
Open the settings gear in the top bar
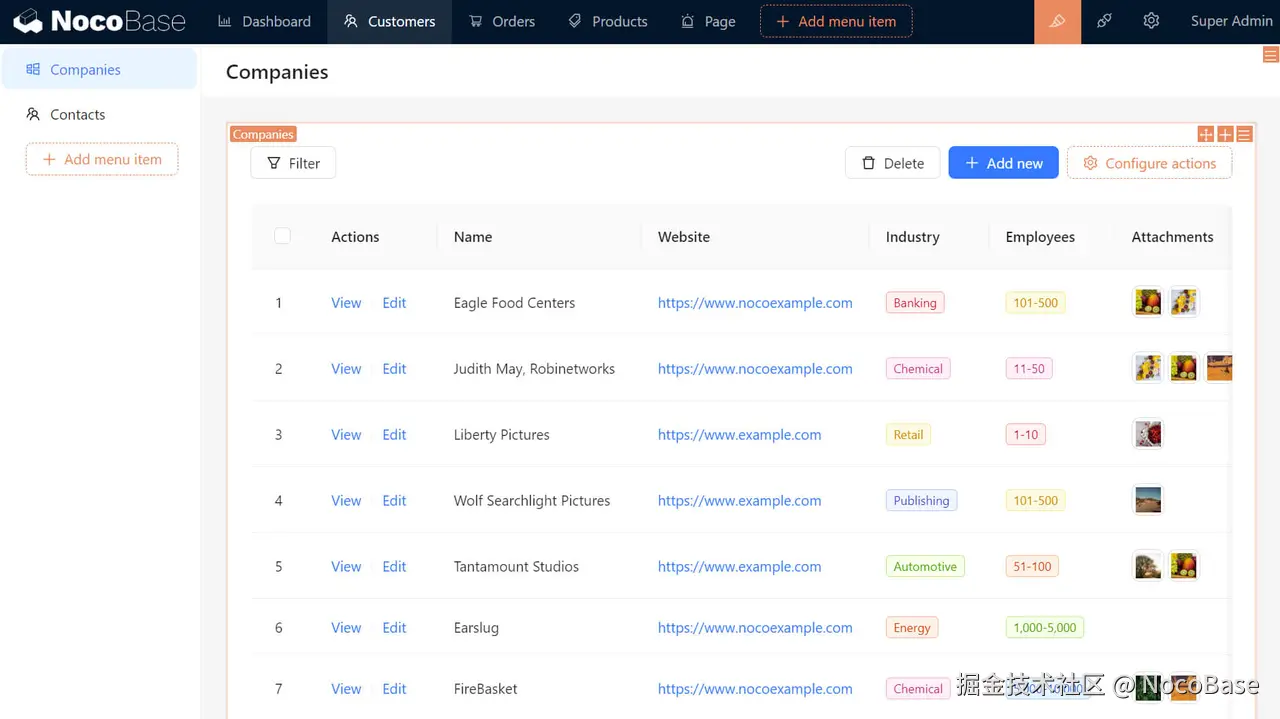pyautogui.click(x=1151, y=21)
